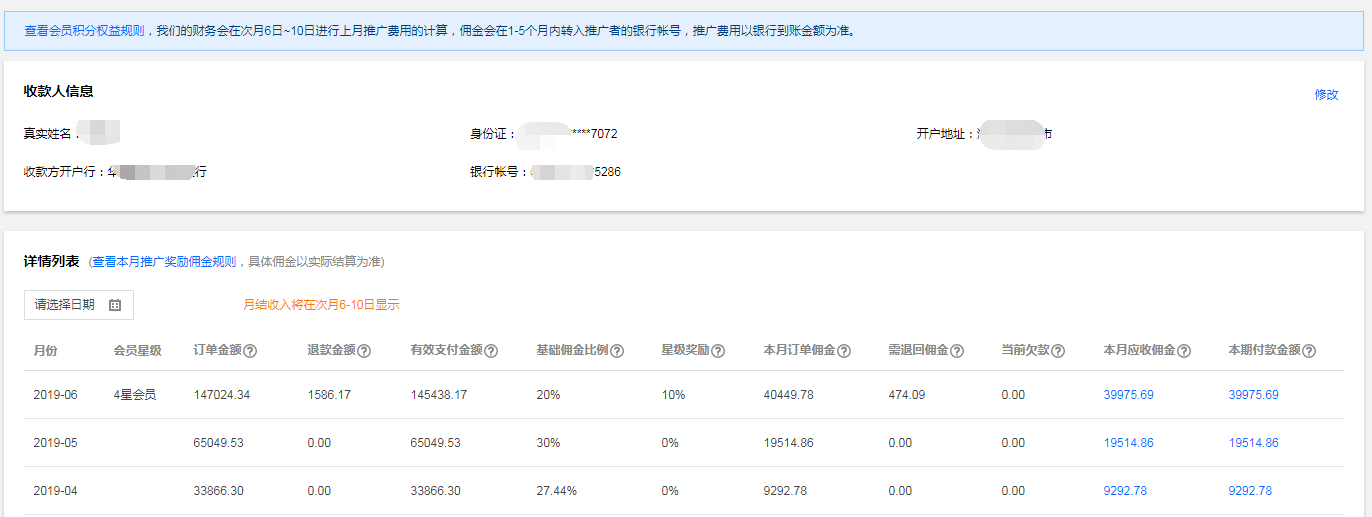The image size is (1372, 517).
Task: Click question mark next to 星级奖励
Action: coord(718,351)
